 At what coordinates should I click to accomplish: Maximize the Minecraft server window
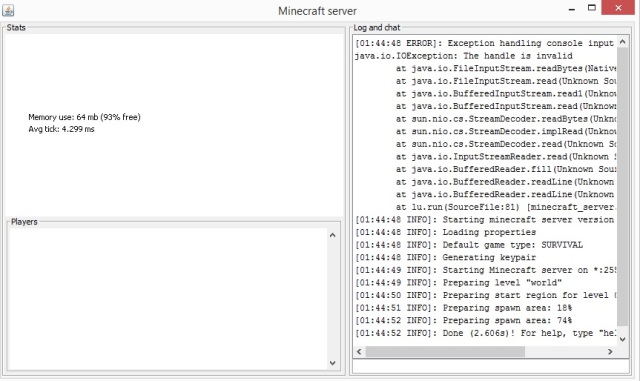tap(592, 8)
